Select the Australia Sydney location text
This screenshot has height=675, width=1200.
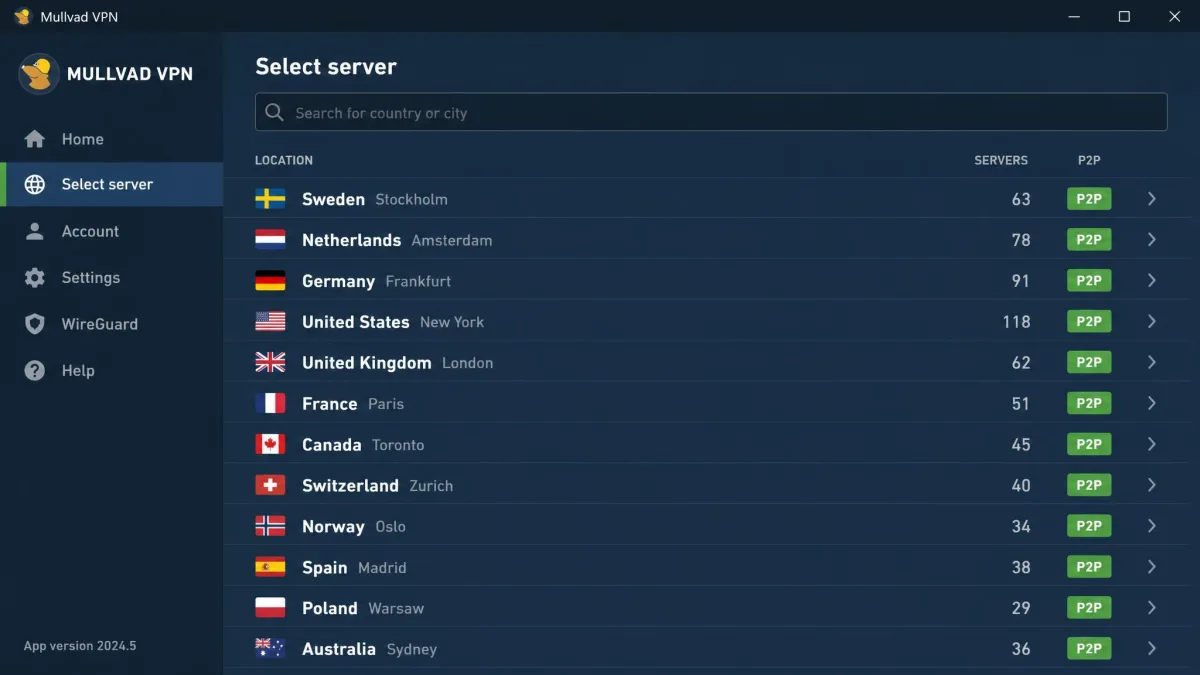pos(370,649)
